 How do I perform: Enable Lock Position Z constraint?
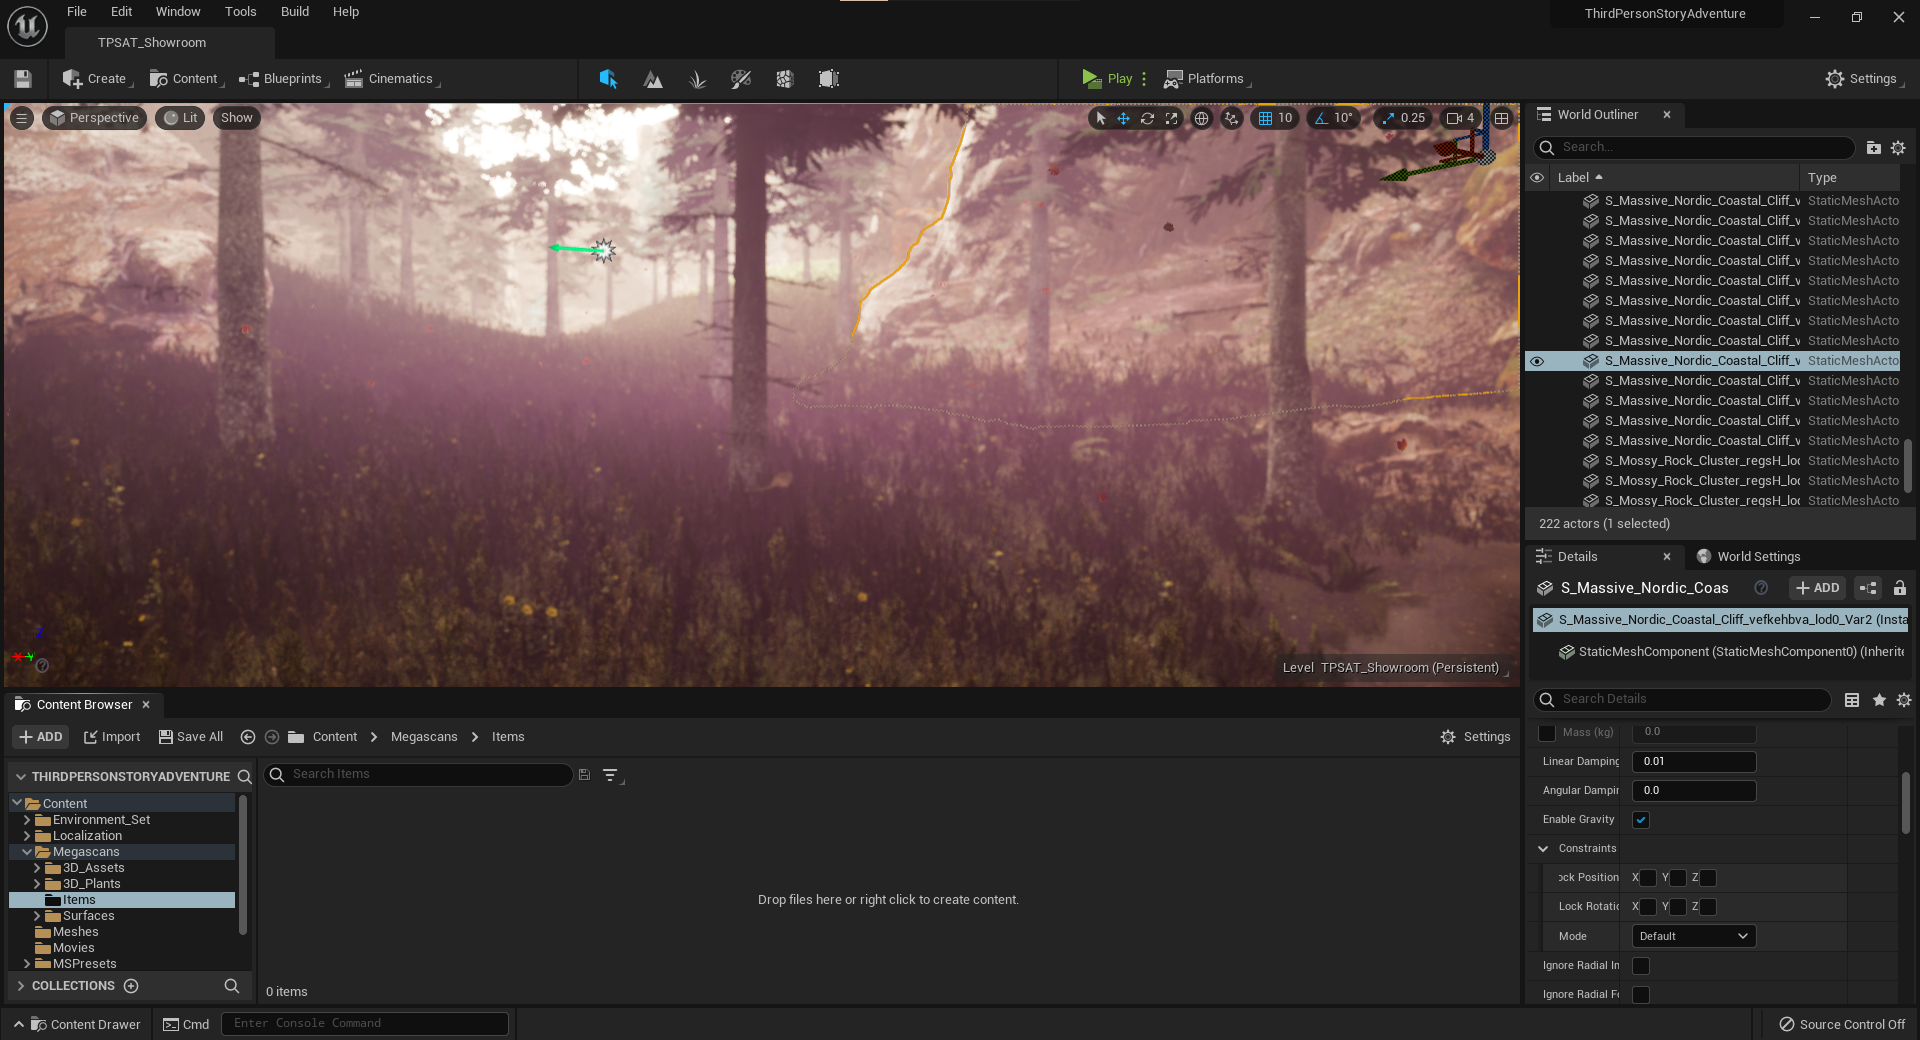(x=1708, y=878)
